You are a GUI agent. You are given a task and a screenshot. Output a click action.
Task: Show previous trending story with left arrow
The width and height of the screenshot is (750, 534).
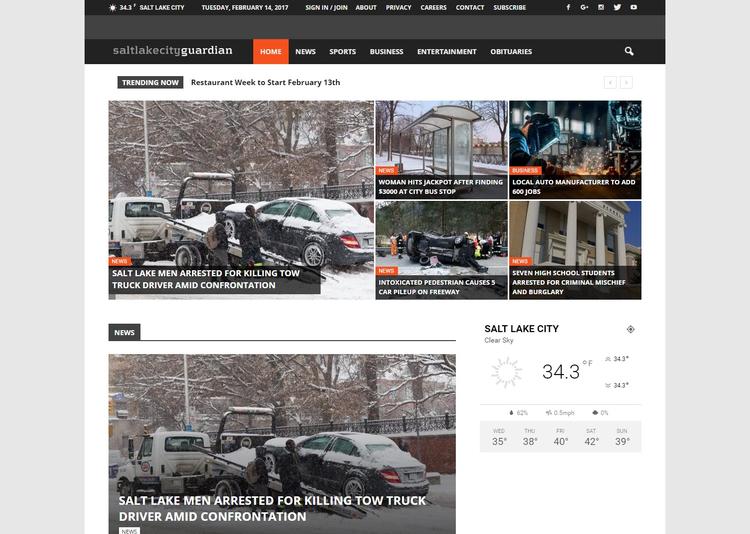pyautogui.click(x=610, y=82)
